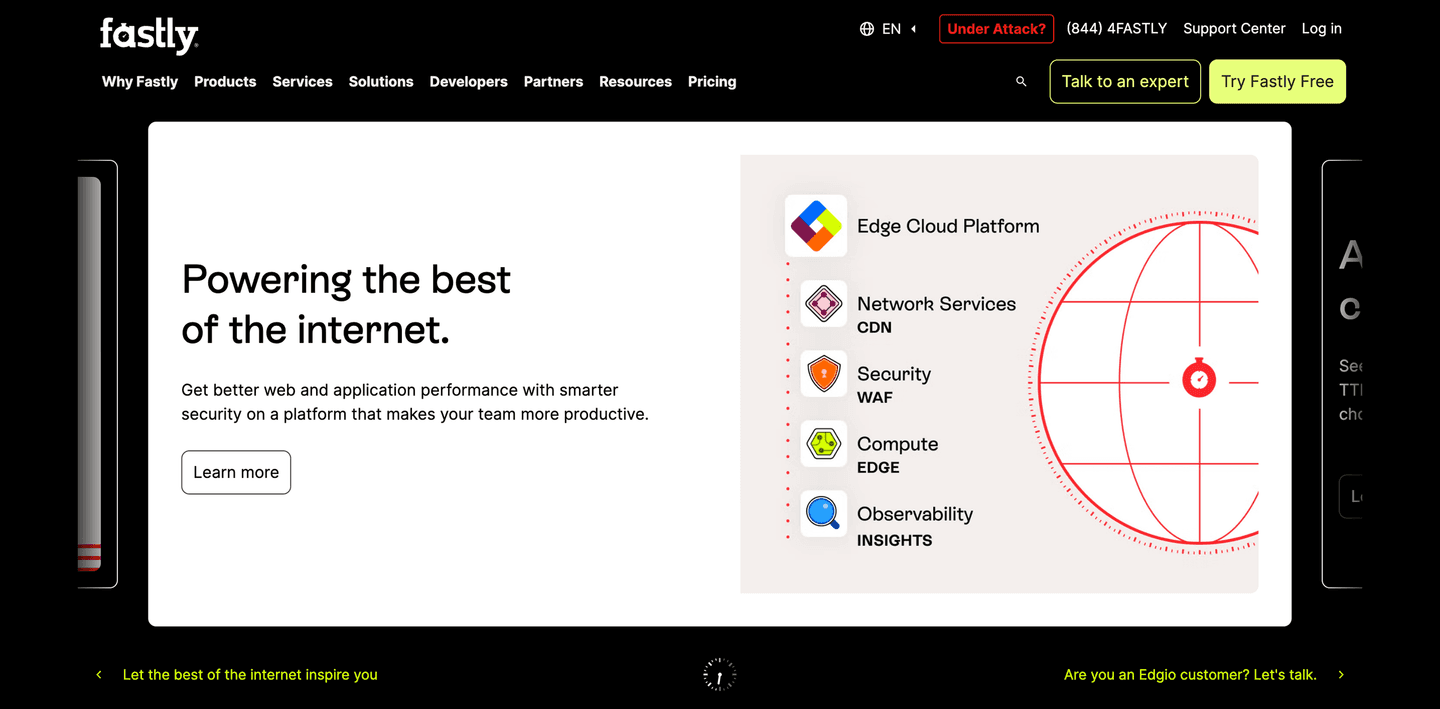Click the Compute label text
This screenshot has height=709, width=1440.
pos(897,444)
